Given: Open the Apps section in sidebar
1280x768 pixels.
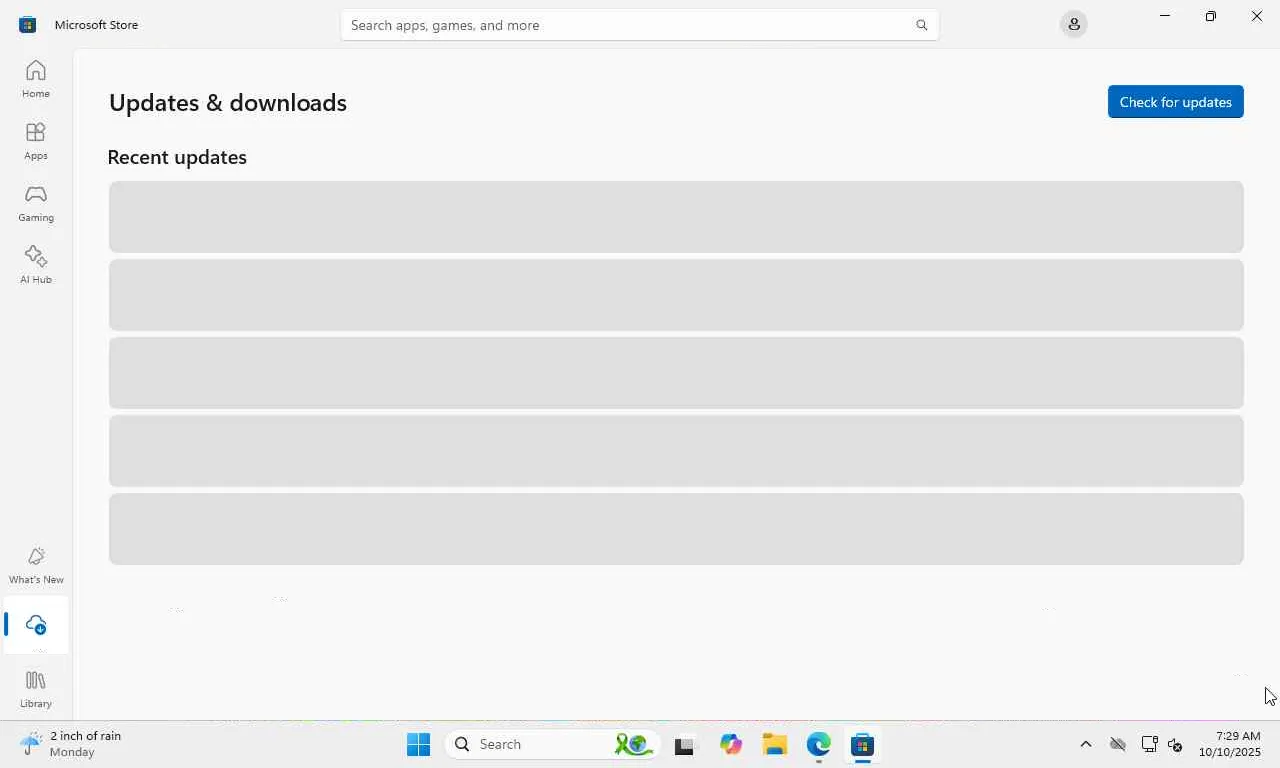Looking at the screenshot, I should coord(36,141).
